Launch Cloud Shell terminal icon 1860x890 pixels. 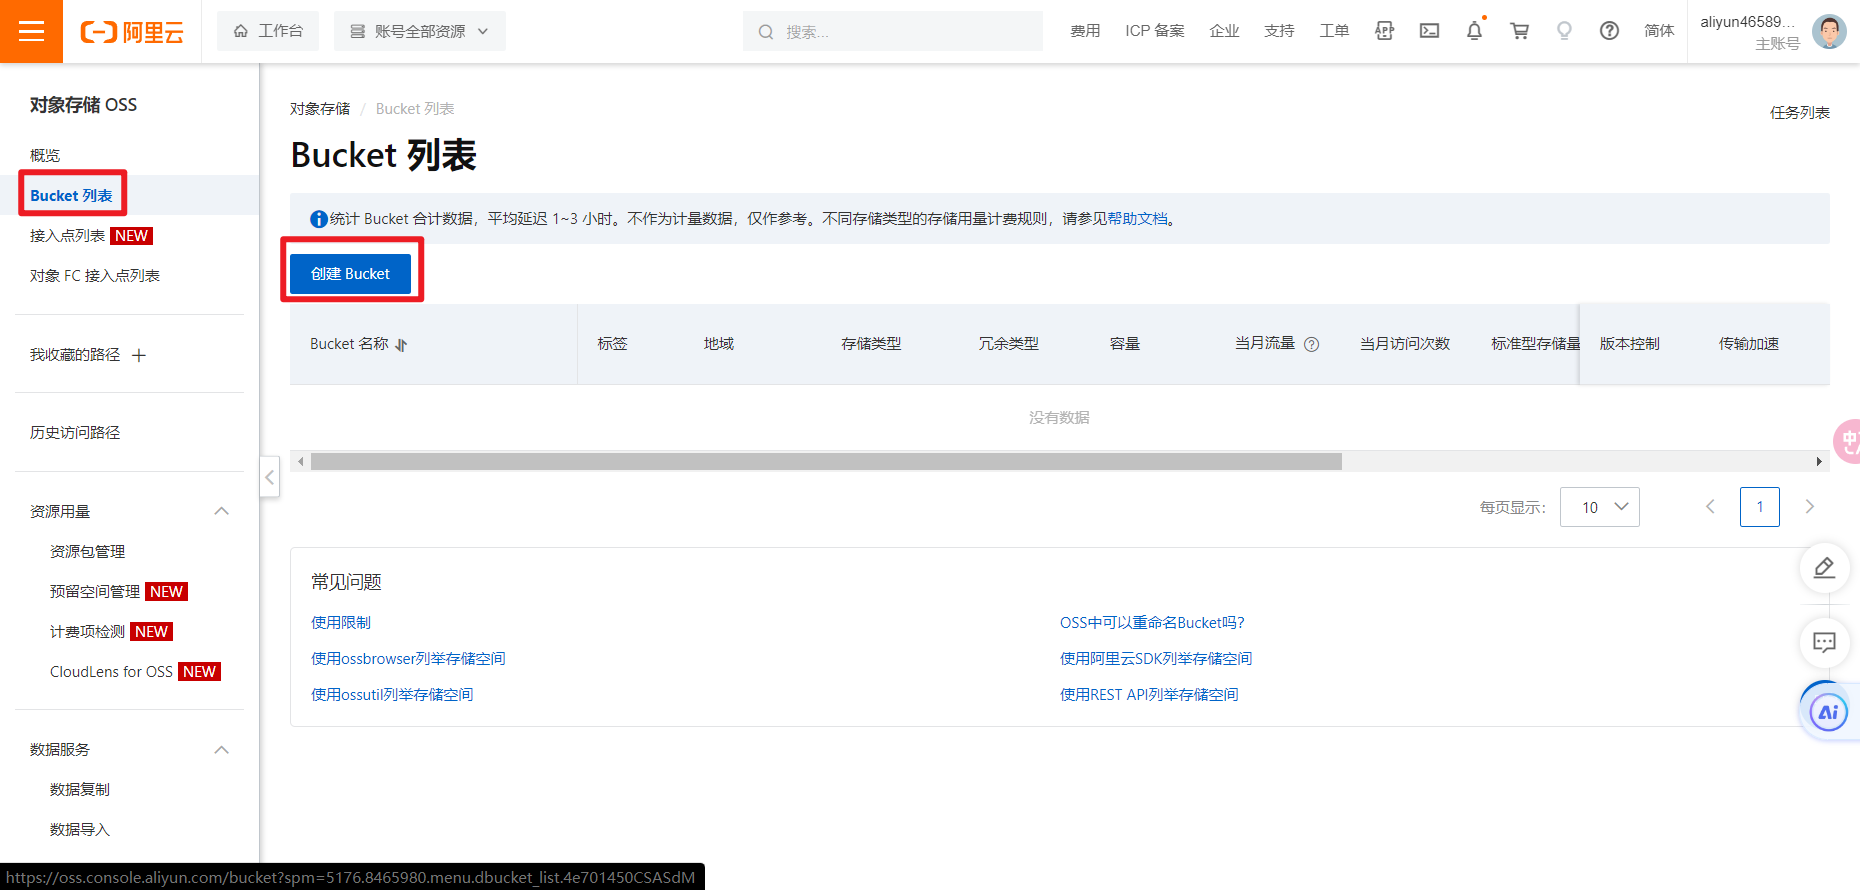(1429, 31)
